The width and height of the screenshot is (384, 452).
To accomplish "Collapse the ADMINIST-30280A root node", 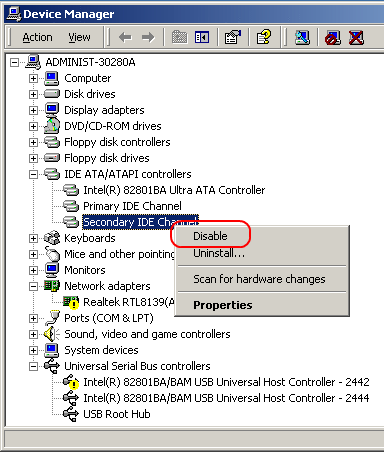I will pyautogui.click(x=14, y=62).
